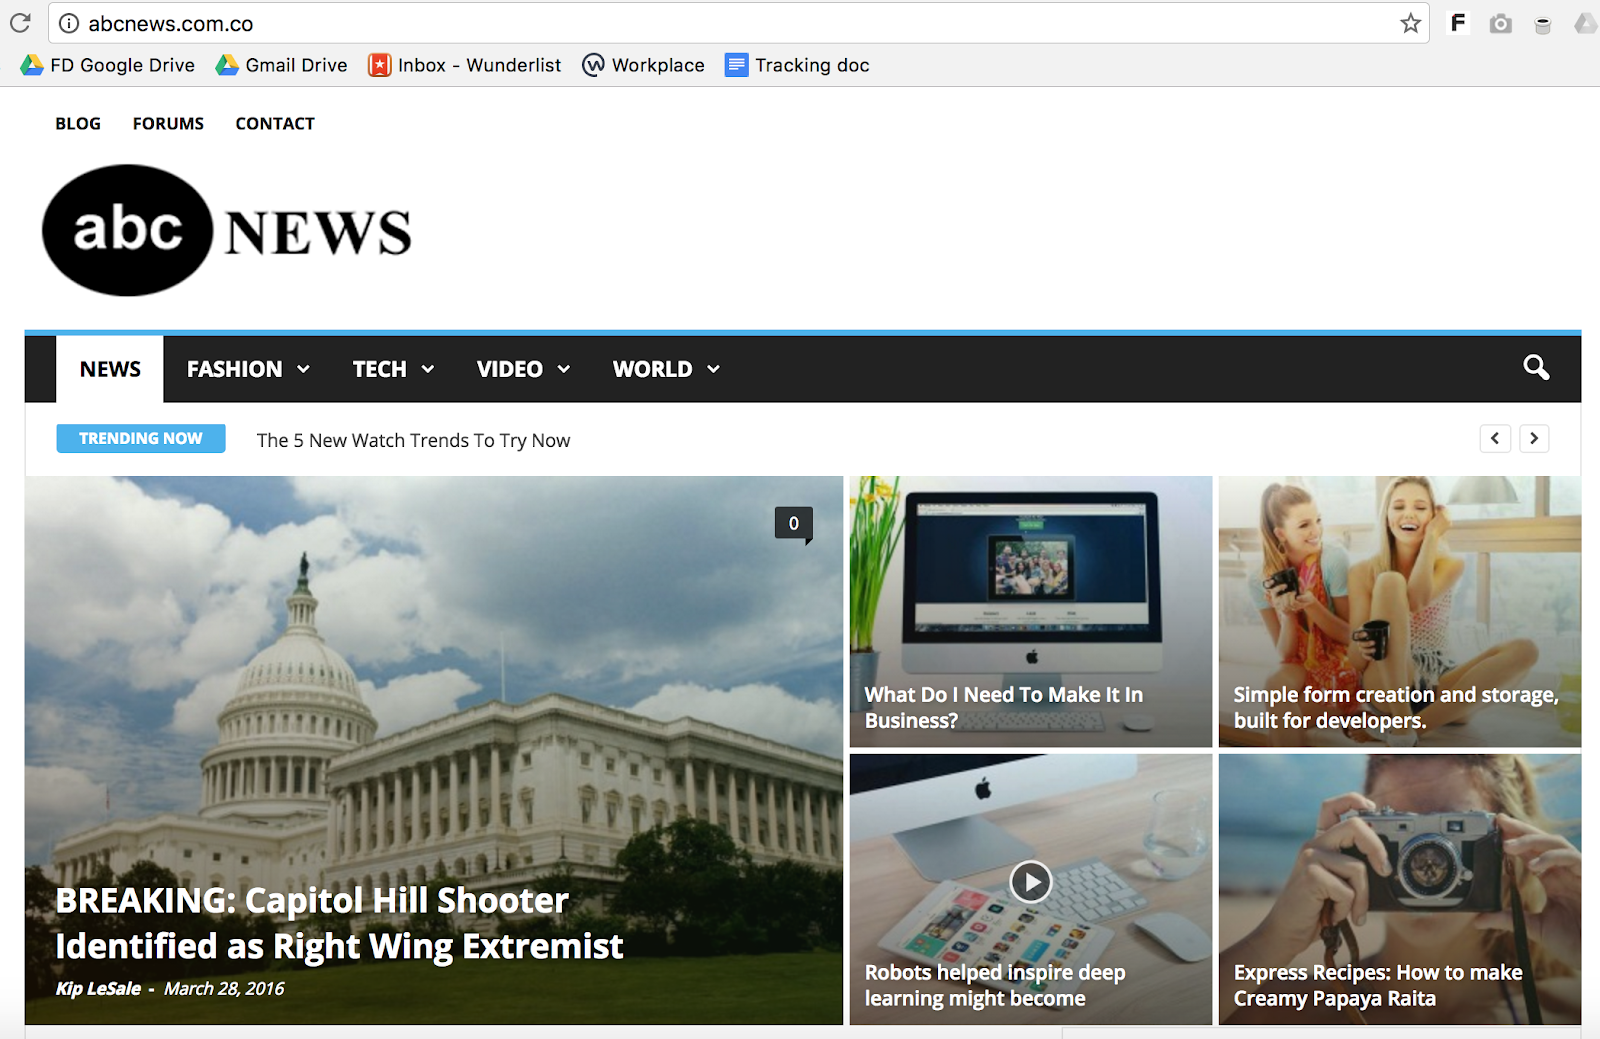Open the comment count bubble on Capitol story

point(794,523)
